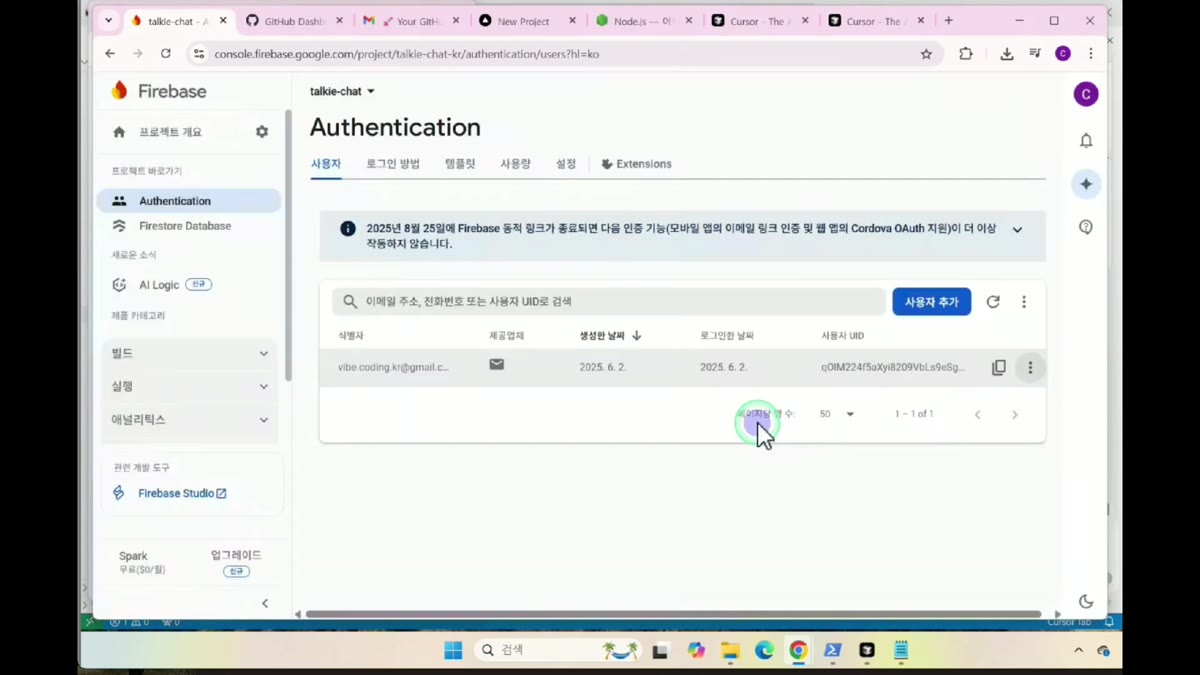
Task: Open Copilot from the taskbar
Action: click(696, 651)
